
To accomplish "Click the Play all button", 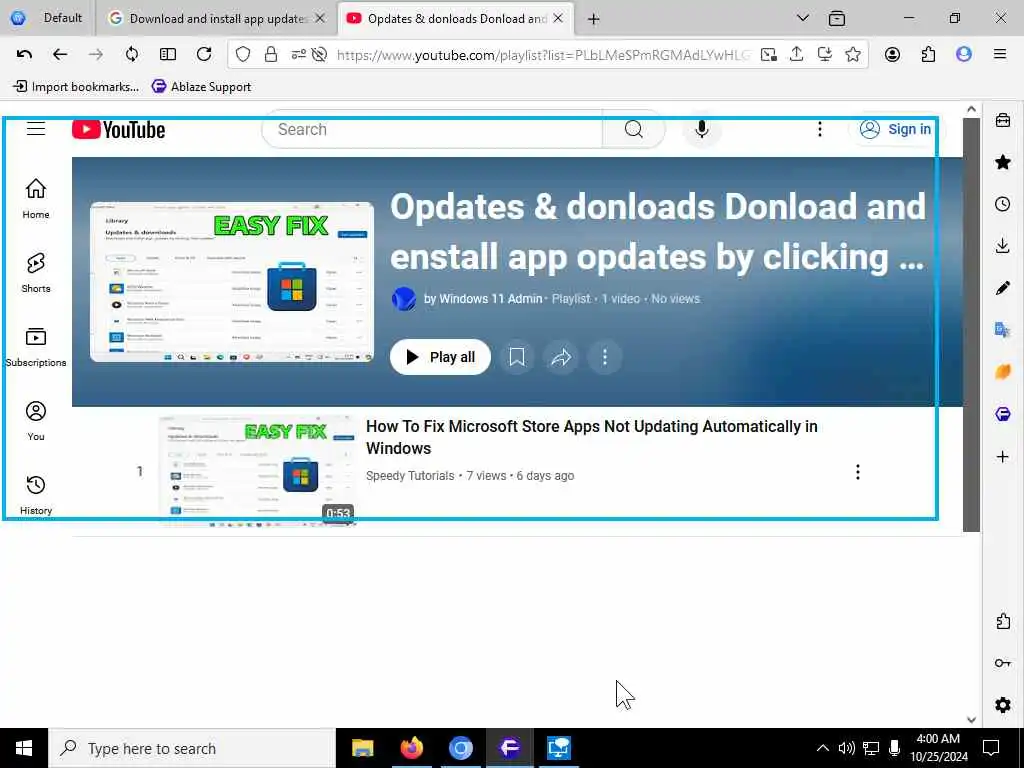I will point(440,357).
